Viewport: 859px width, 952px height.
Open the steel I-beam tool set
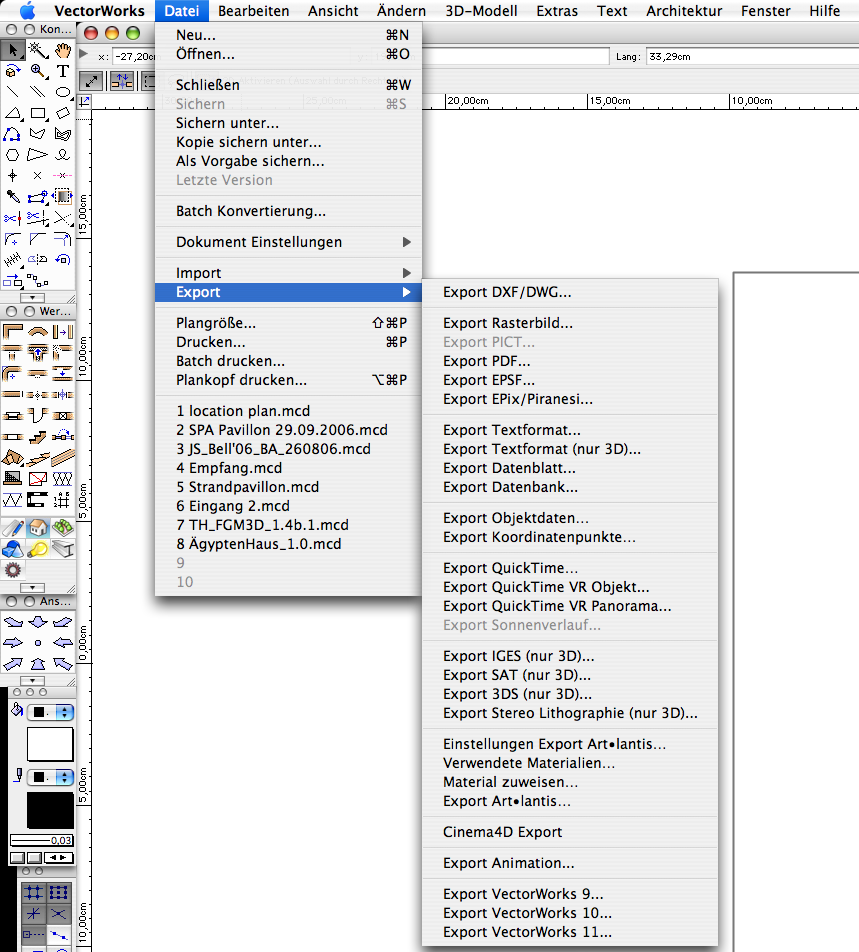(x=63, y=549)
